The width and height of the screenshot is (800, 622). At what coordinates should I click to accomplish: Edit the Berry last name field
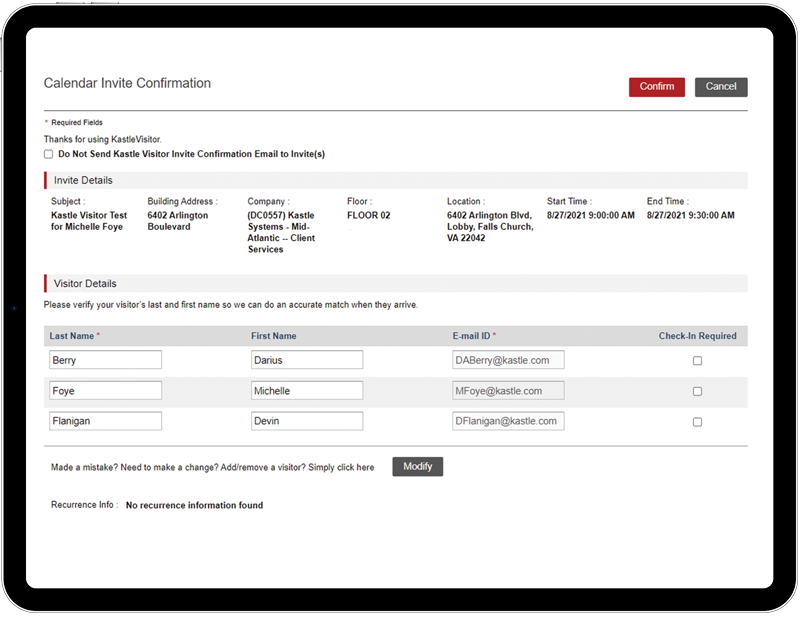(x=106, y=360)
